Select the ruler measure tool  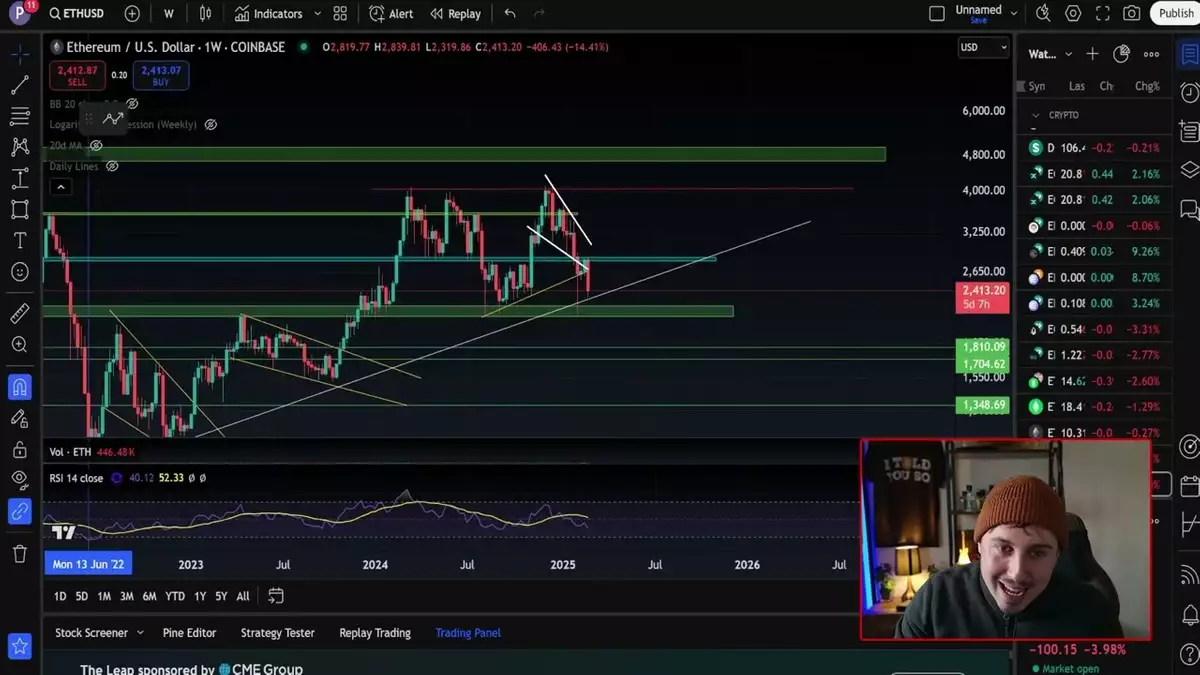point(20,314)
